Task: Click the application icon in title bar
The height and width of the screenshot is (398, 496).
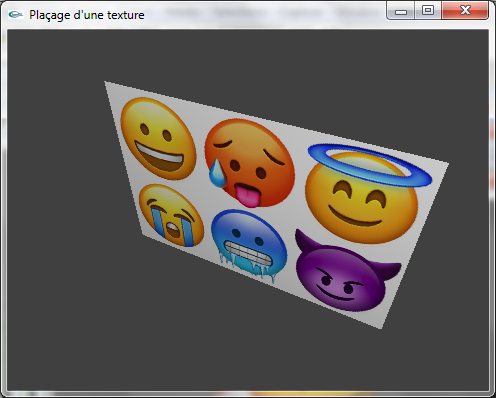Action: tap(15, 14)
